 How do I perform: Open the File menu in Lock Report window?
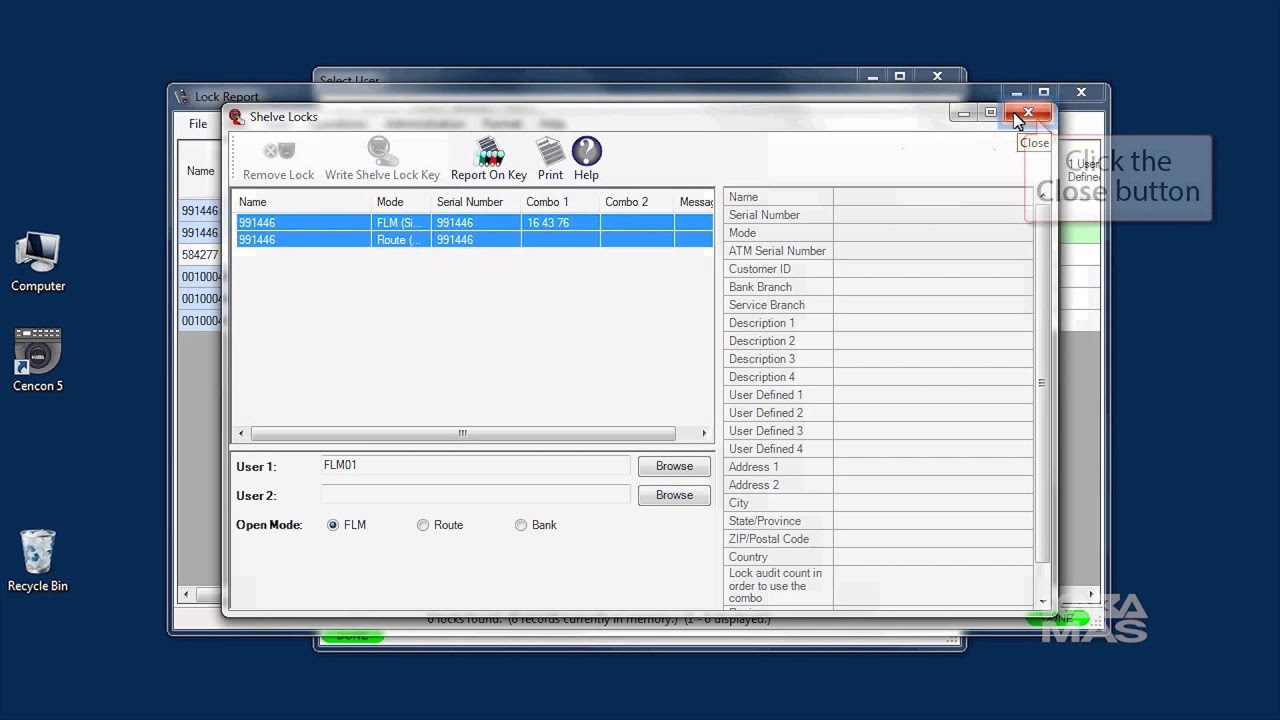coord(198,124)
